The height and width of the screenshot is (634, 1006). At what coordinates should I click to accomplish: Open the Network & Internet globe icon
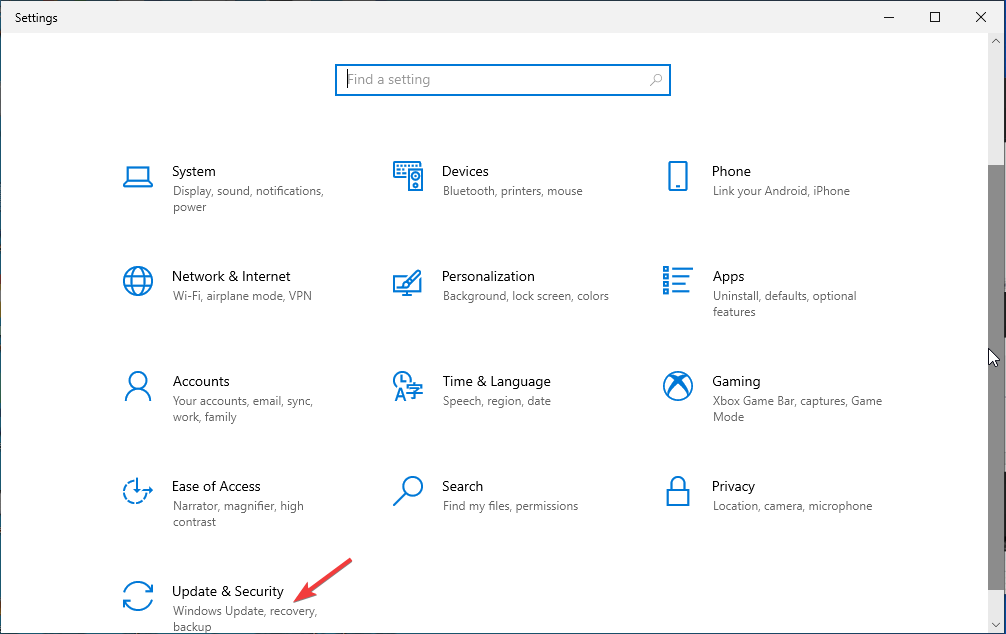pos(137,281)
